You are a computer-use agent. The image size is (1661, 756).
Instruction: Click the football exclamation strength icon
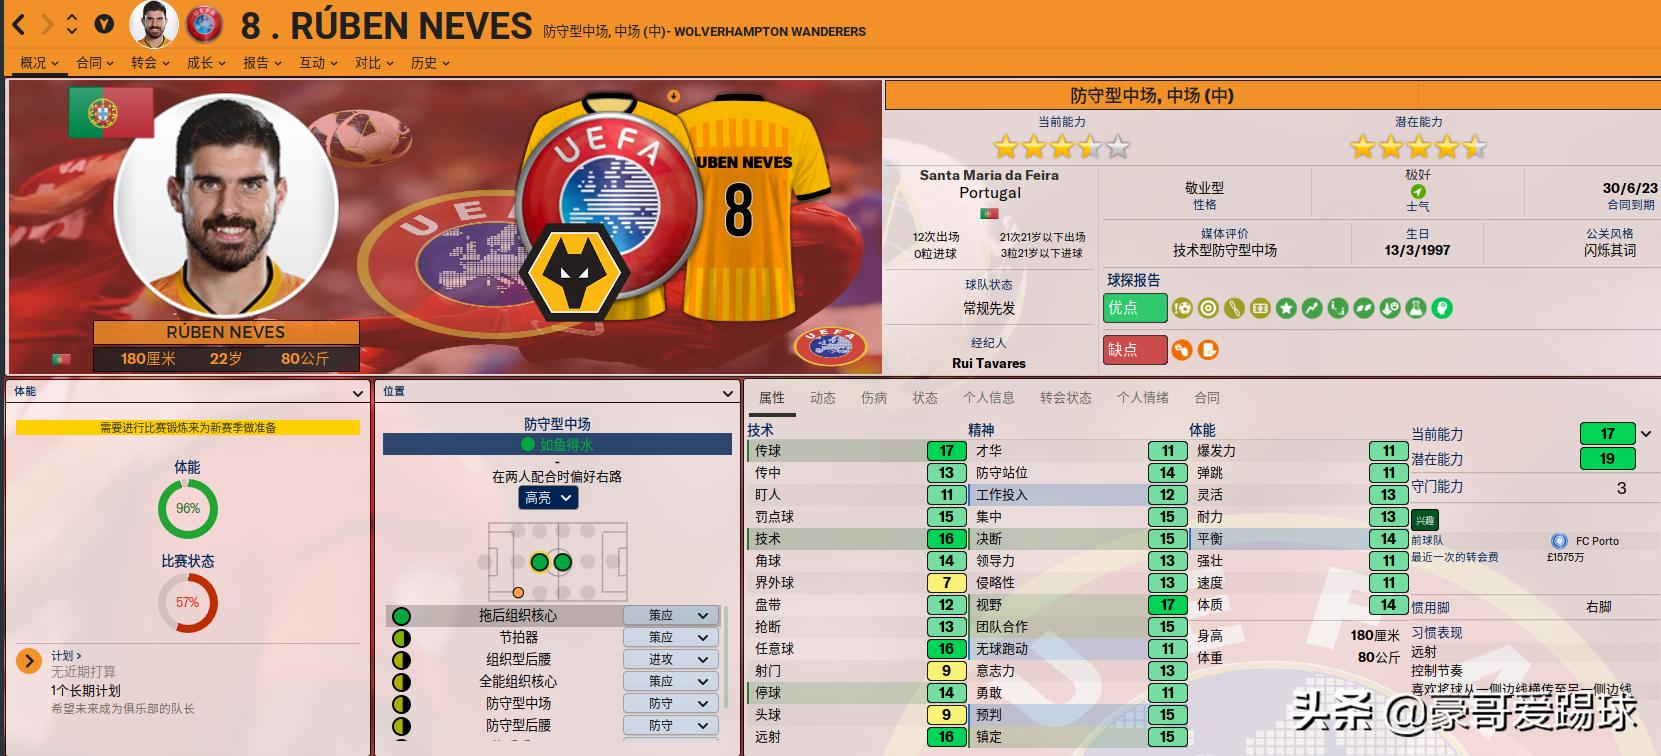1182,308
